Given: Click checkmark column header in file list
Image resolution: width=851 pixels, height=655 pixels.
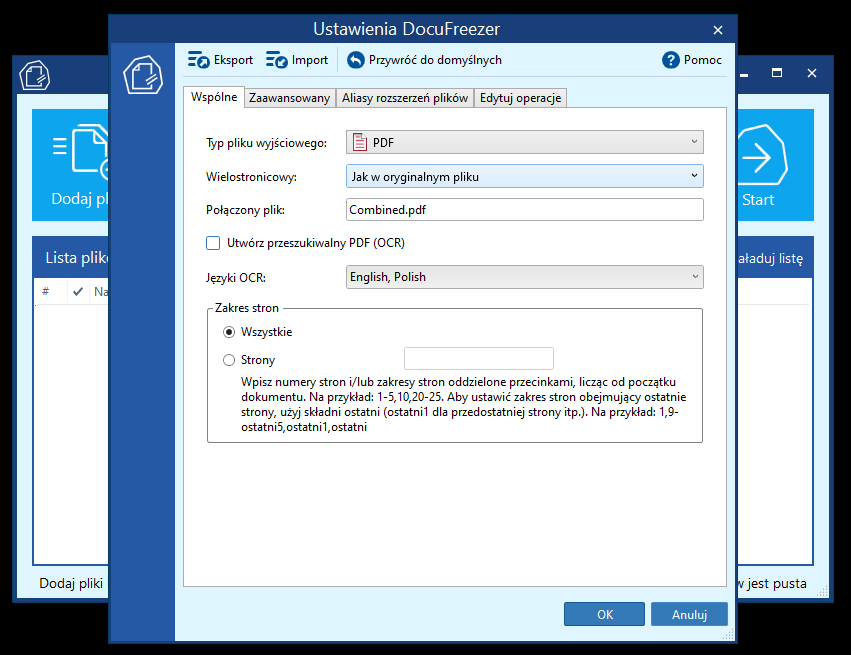Looking at the screenshot, I should [78, 291].
